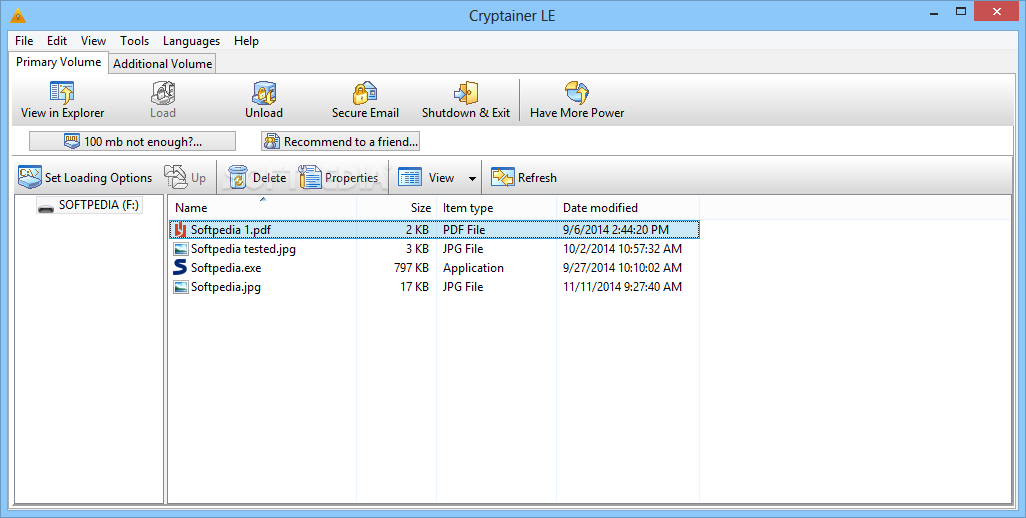Click the Softpedia 1.pdf file icon
Viewport: 1026px width, 518px height.
point(180,230)
